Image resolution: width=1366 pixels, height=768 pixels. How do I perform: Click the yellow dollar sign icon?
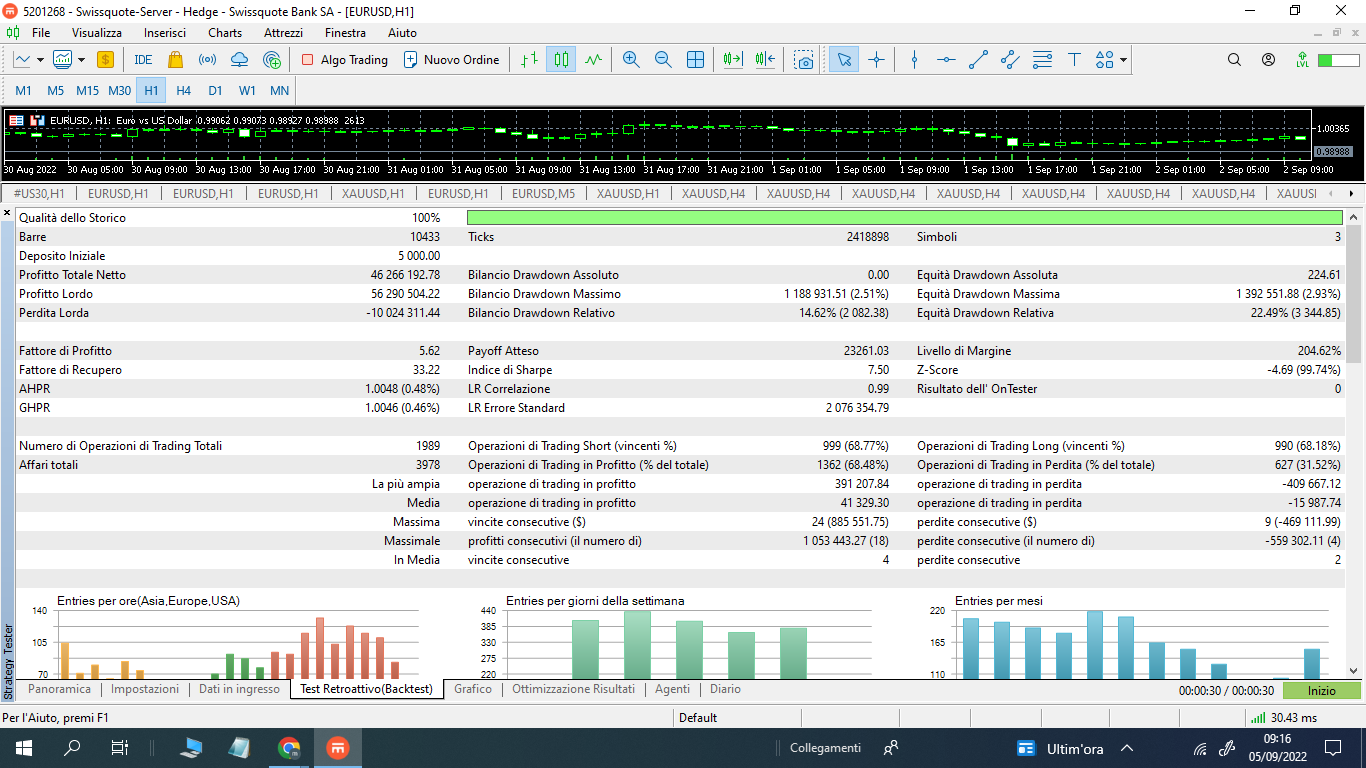click(105, 60)
